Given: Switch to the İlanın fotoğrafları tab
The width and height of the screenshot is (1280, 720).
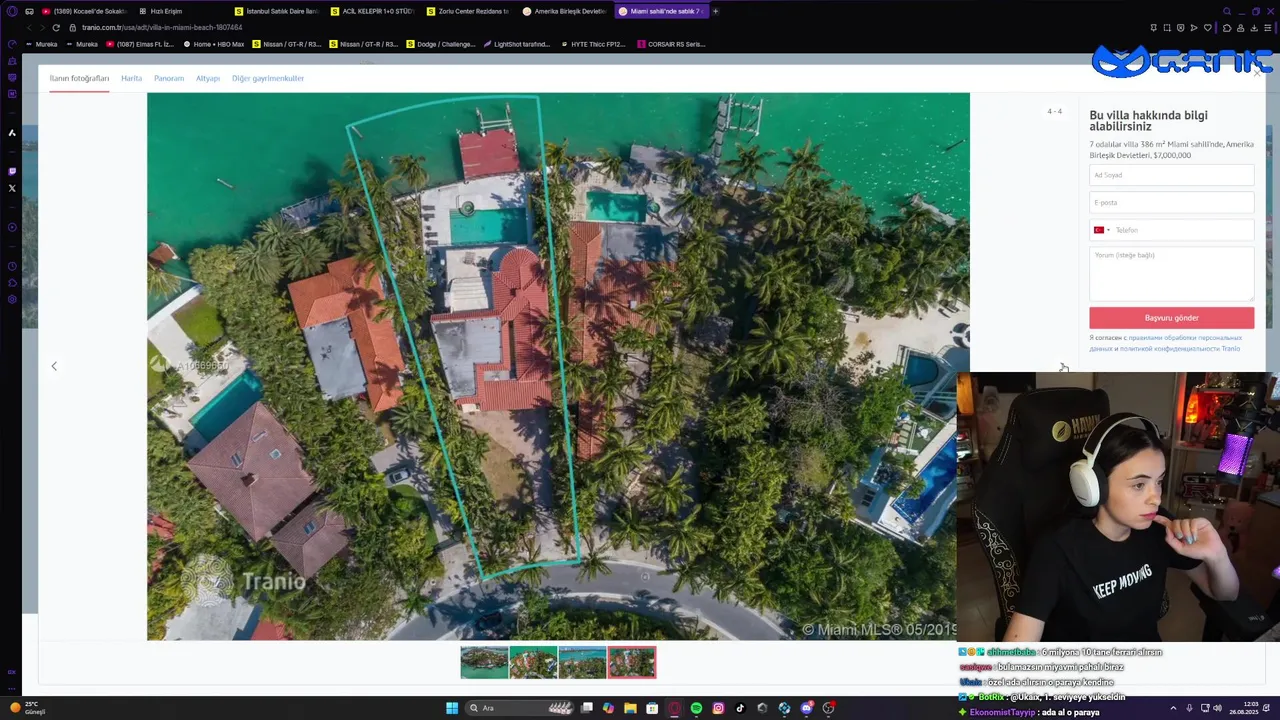Looking at the screenshot, I should 79,78.
